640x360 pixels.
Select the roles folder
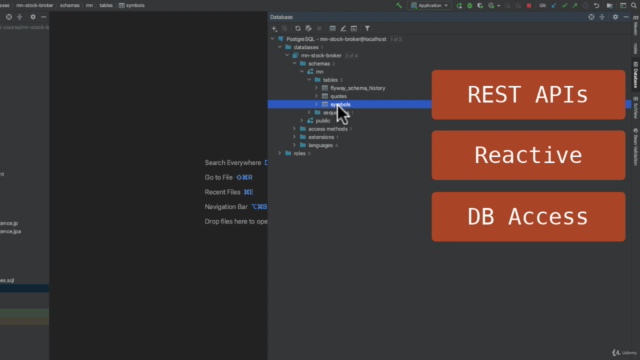point(300,153)
